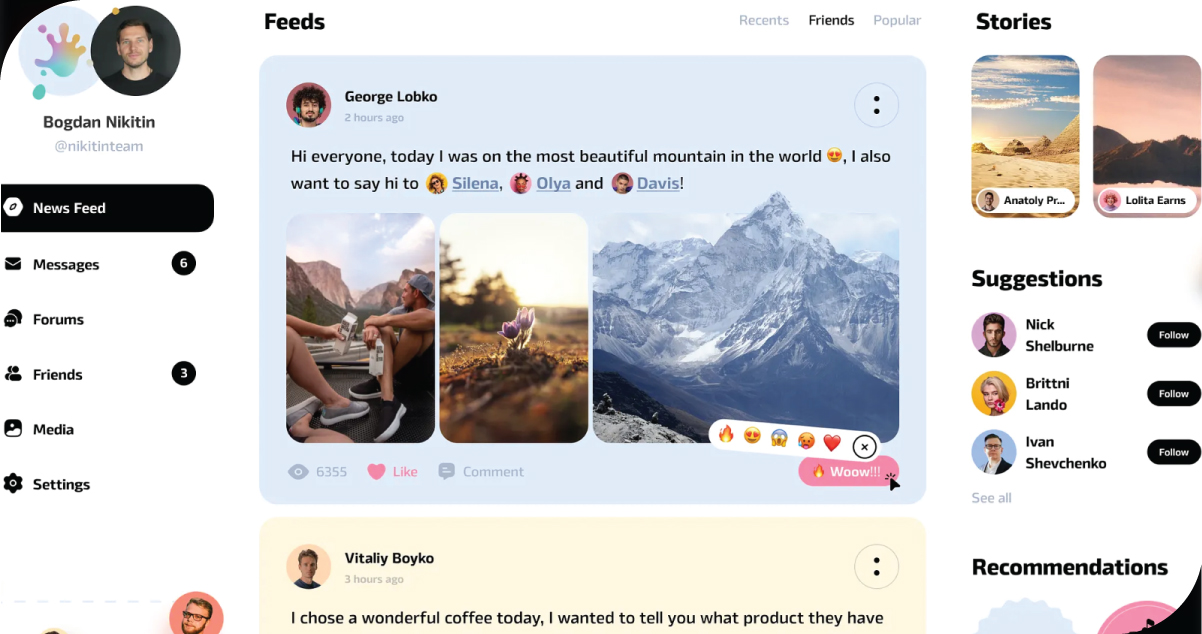
Task: Open the Media section
Action: click(x=52, y=429)
